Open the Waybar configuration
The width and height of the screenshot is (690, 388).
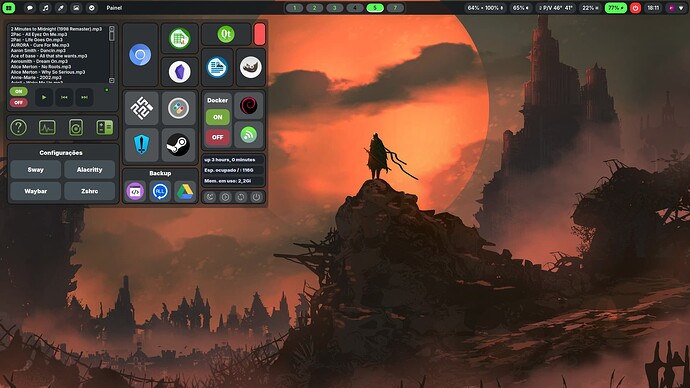pyautogui.click(x=36, y=191)
